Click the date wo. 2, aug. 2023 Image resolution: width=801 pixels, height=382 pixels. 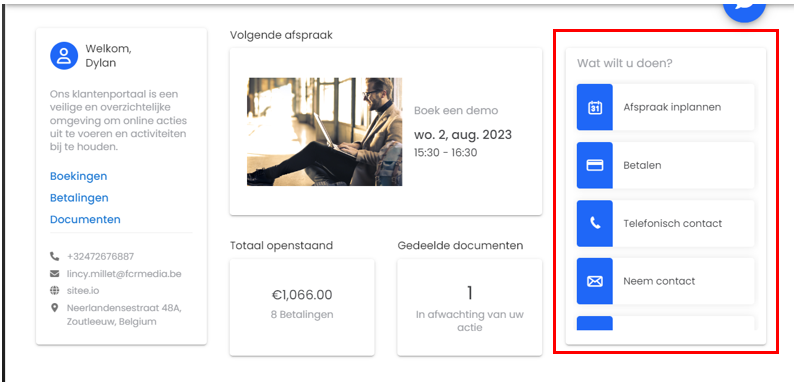pos(463,135)
